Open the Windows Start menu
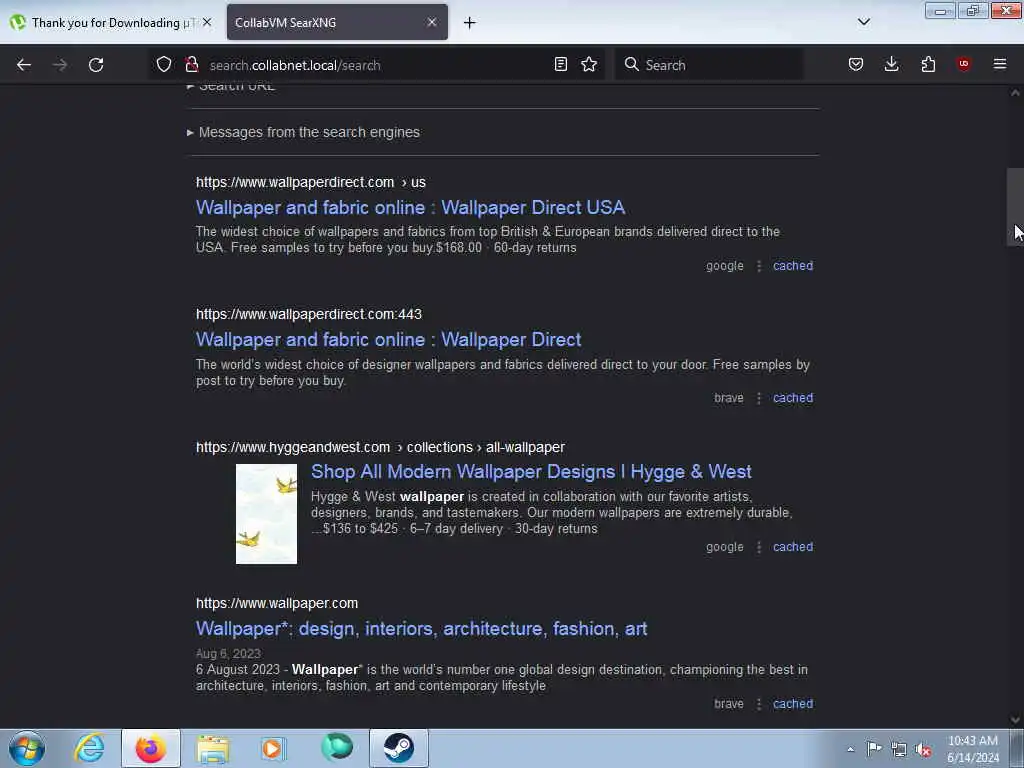 (27, 748)
